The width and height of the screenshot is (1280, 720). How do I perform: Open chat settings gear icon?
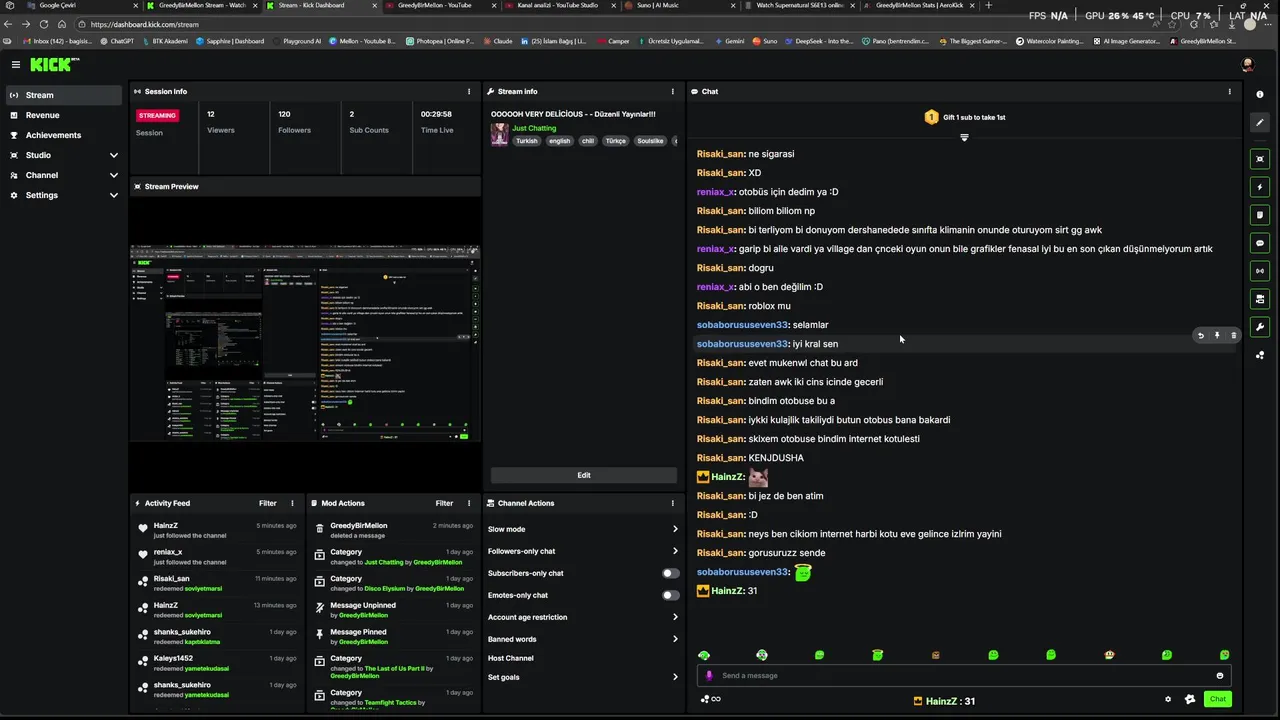1168,699
